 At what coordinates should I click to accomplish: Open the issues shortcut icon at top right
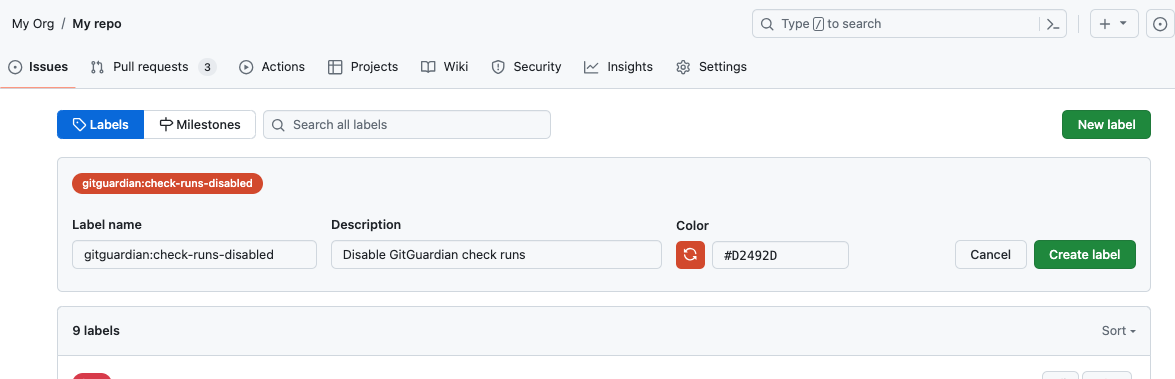point(1161,24)
